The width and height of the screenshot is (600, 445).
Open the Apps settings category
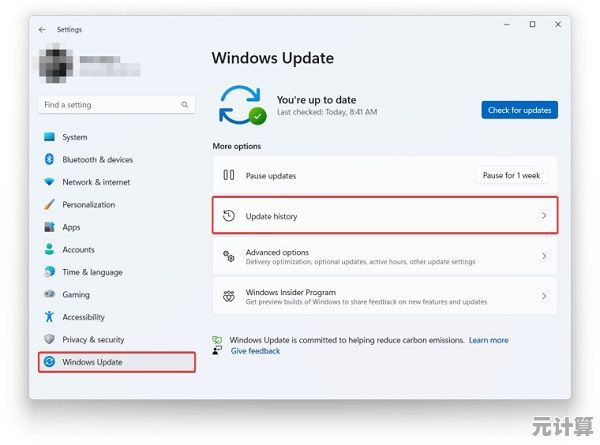[71, 227]
